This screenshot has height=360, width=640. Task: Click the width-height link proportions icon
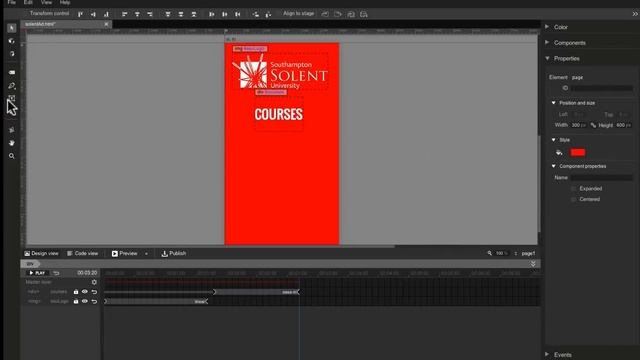[x=593, y=125]
